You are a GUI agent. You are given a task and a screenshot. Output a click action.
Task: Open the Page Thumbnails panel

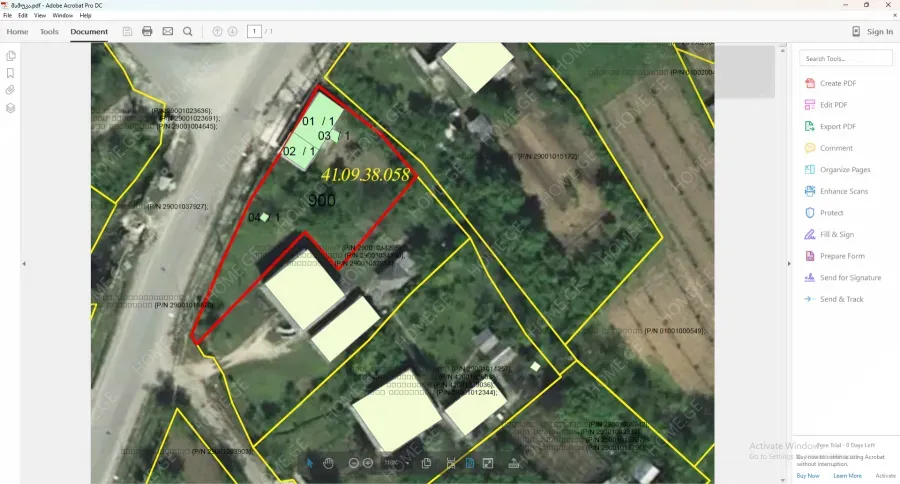coord(10,56)
